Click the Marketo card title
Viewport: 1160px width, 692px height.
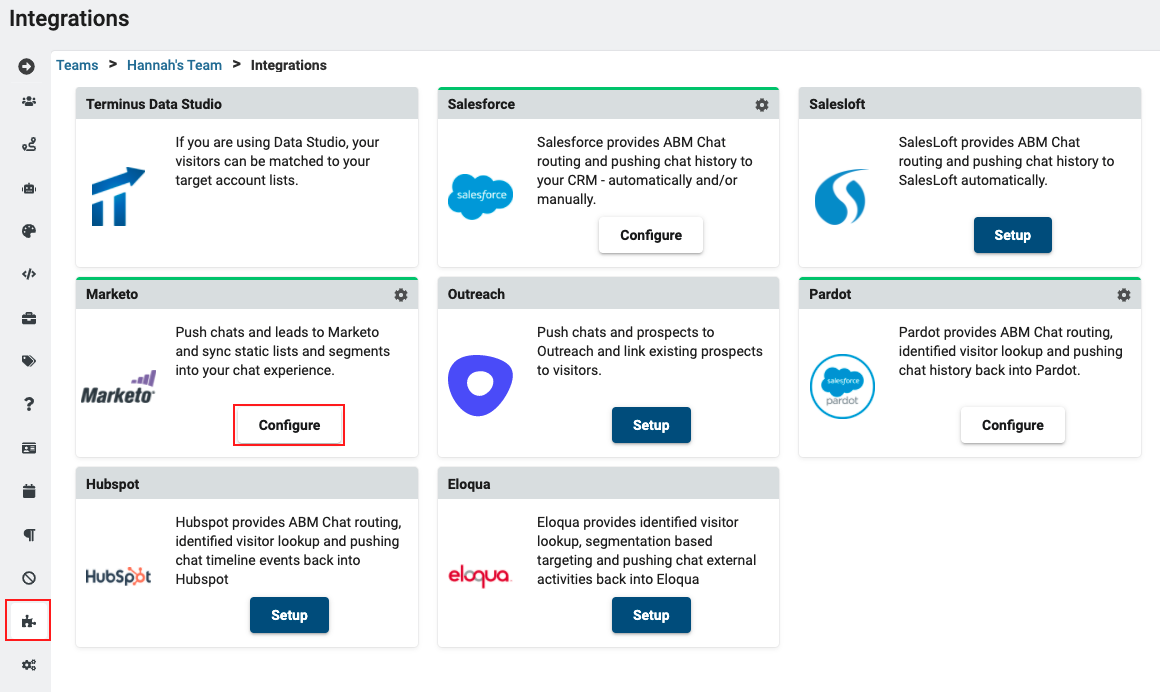click(x=112, y=295)
